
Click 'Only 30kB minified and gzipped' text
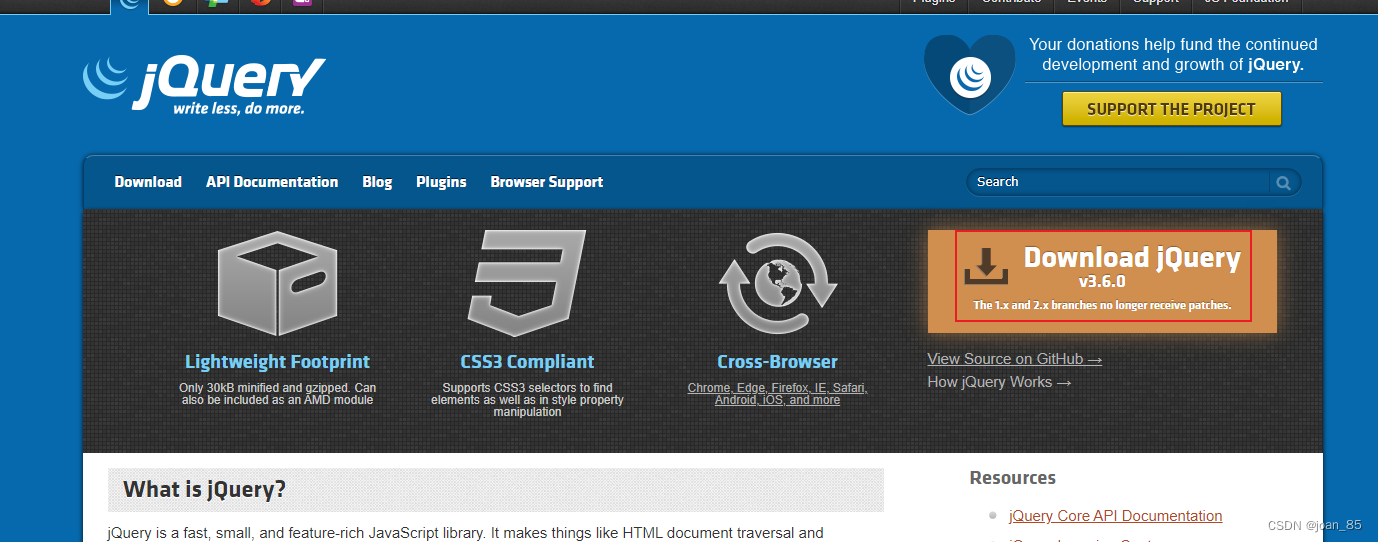point(277,394)
